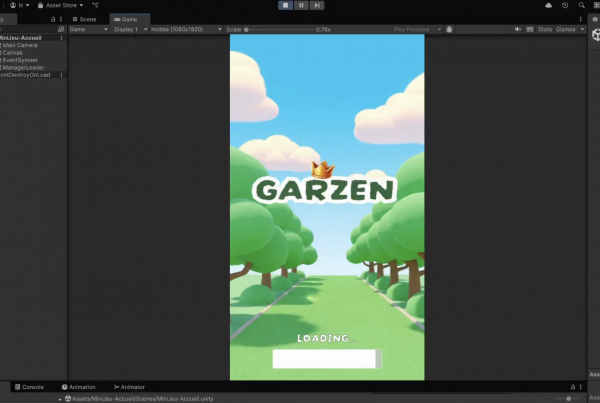Toggle the mute audio icon

point(517,30)
